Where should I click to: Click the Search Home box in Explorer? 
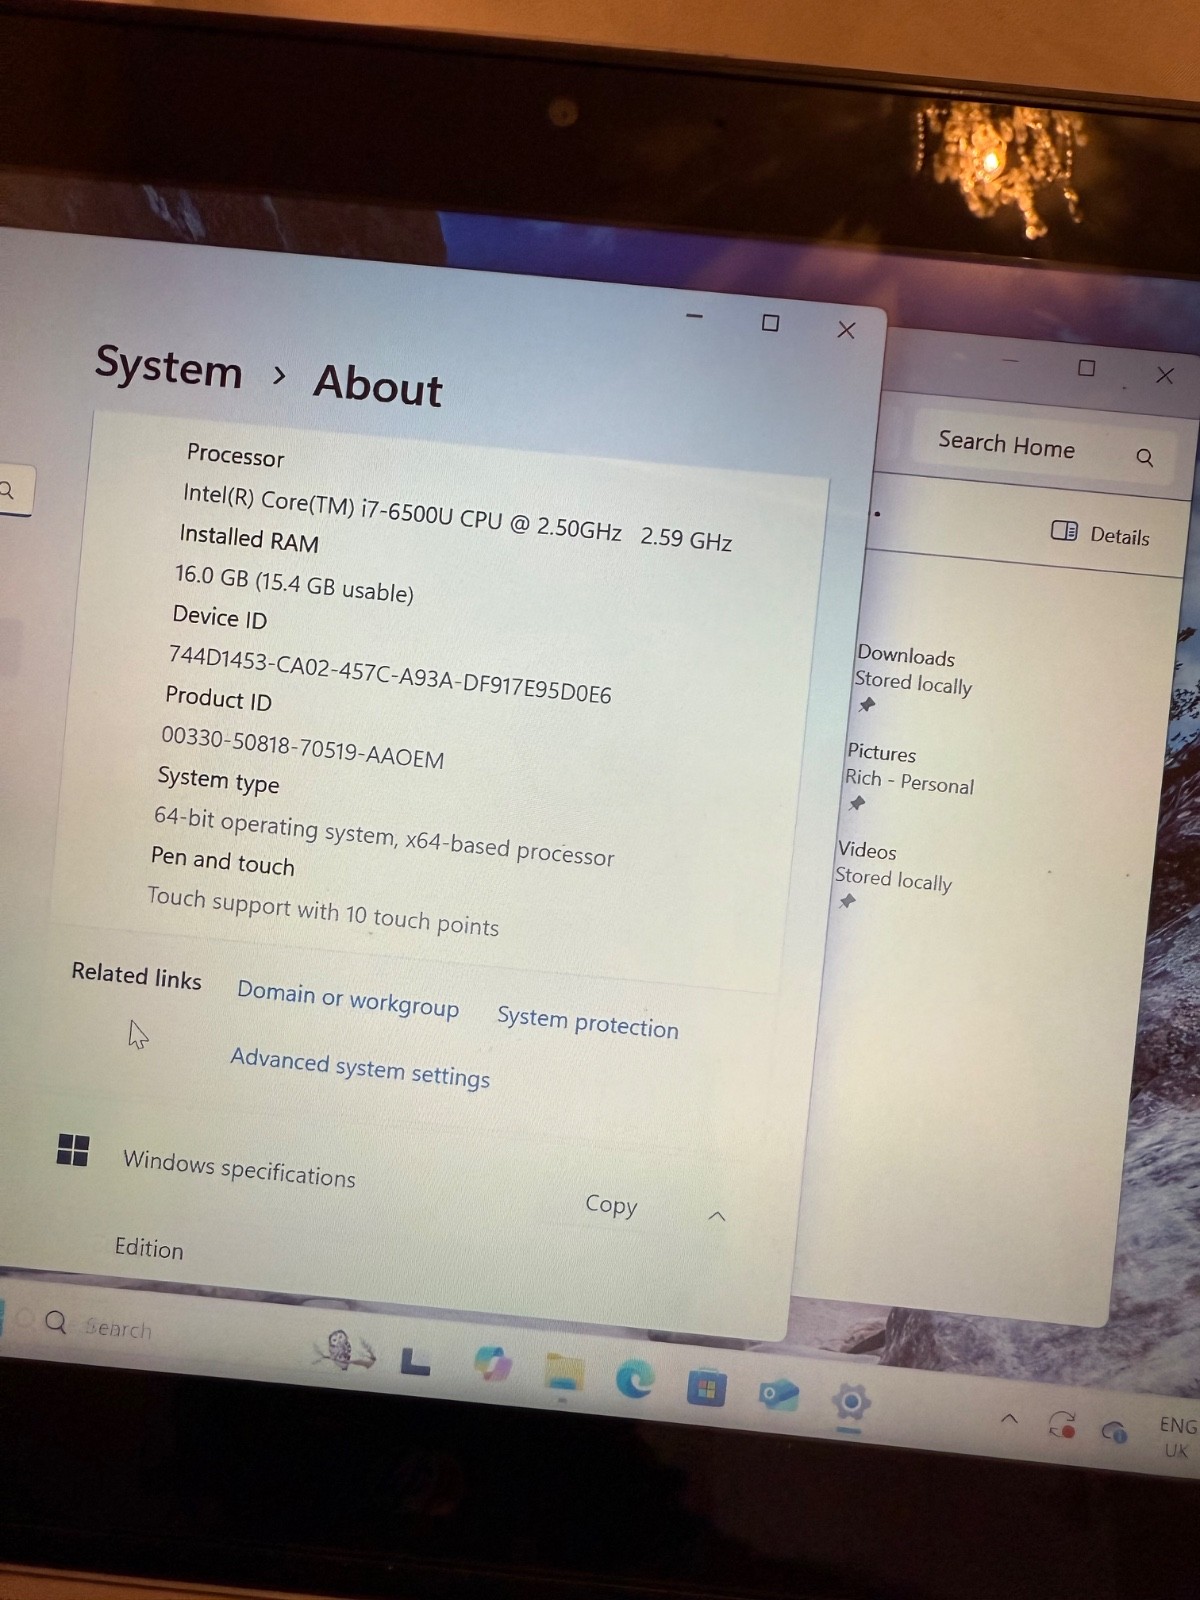coord(1043,448)
